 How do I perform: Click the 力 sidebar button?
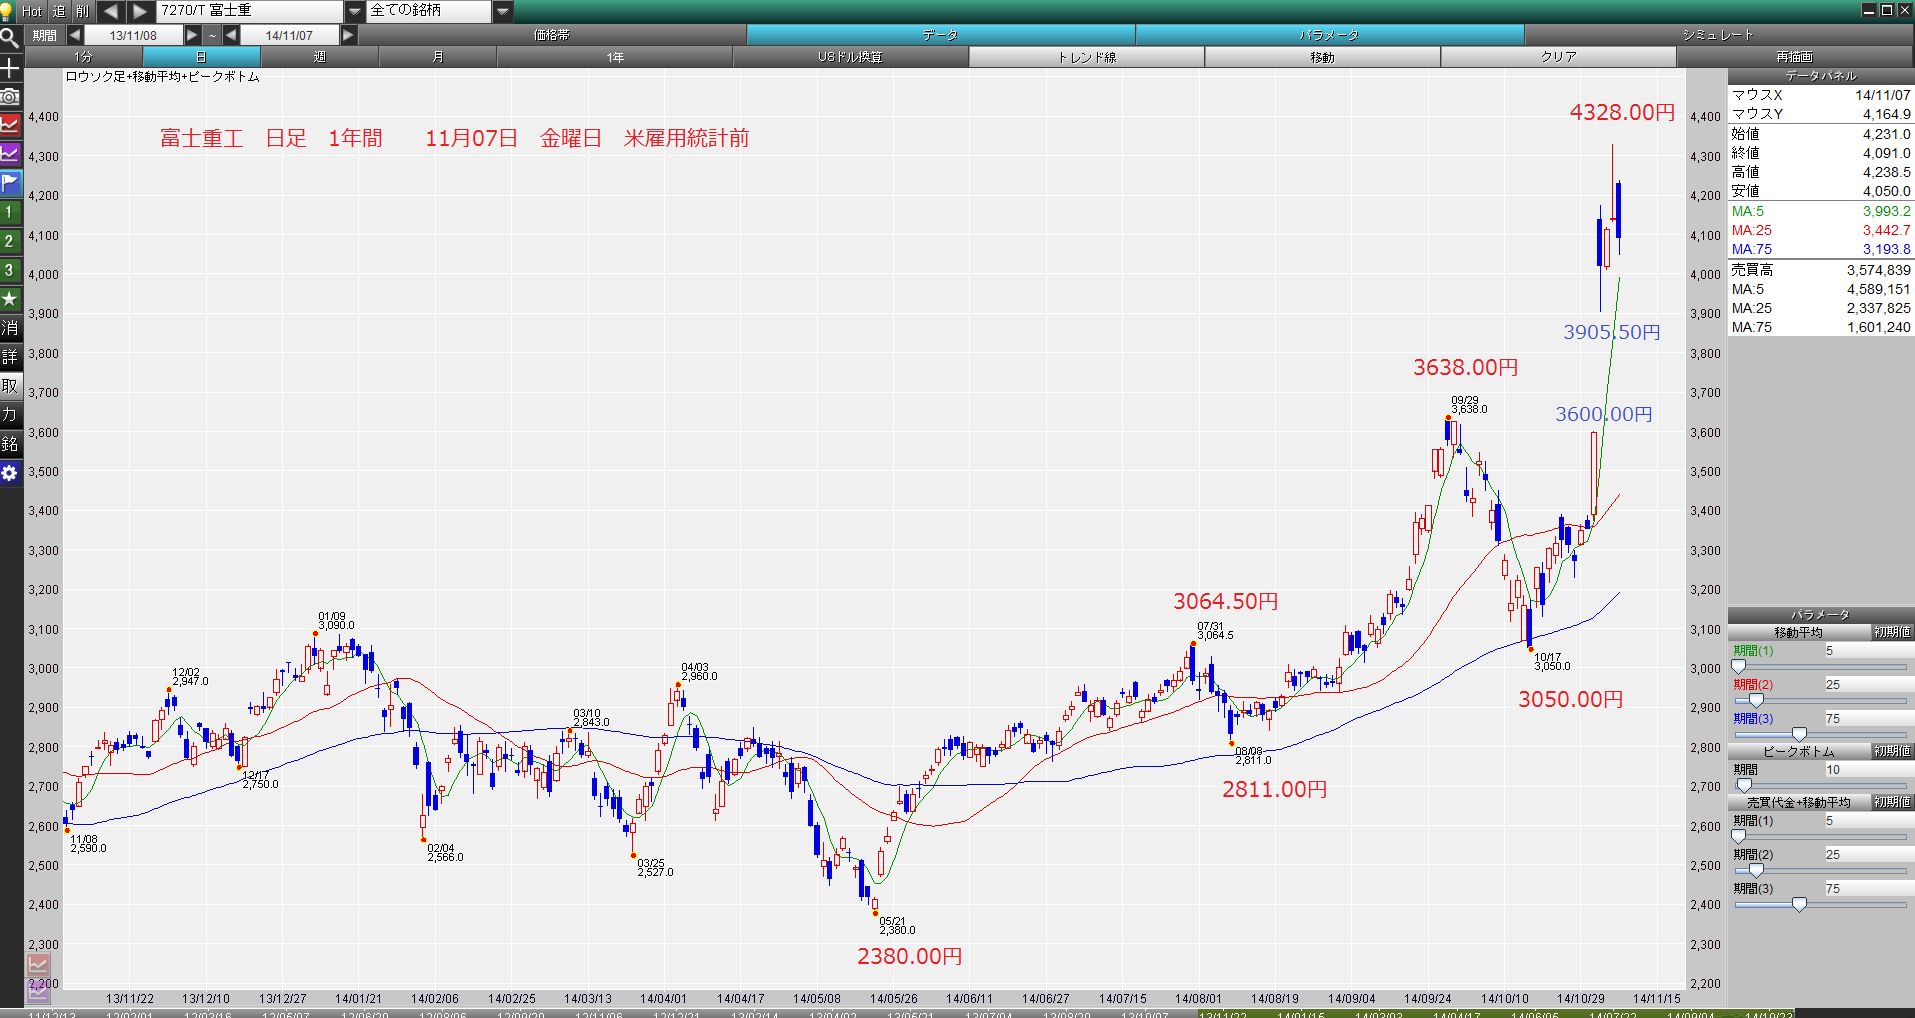10,415
